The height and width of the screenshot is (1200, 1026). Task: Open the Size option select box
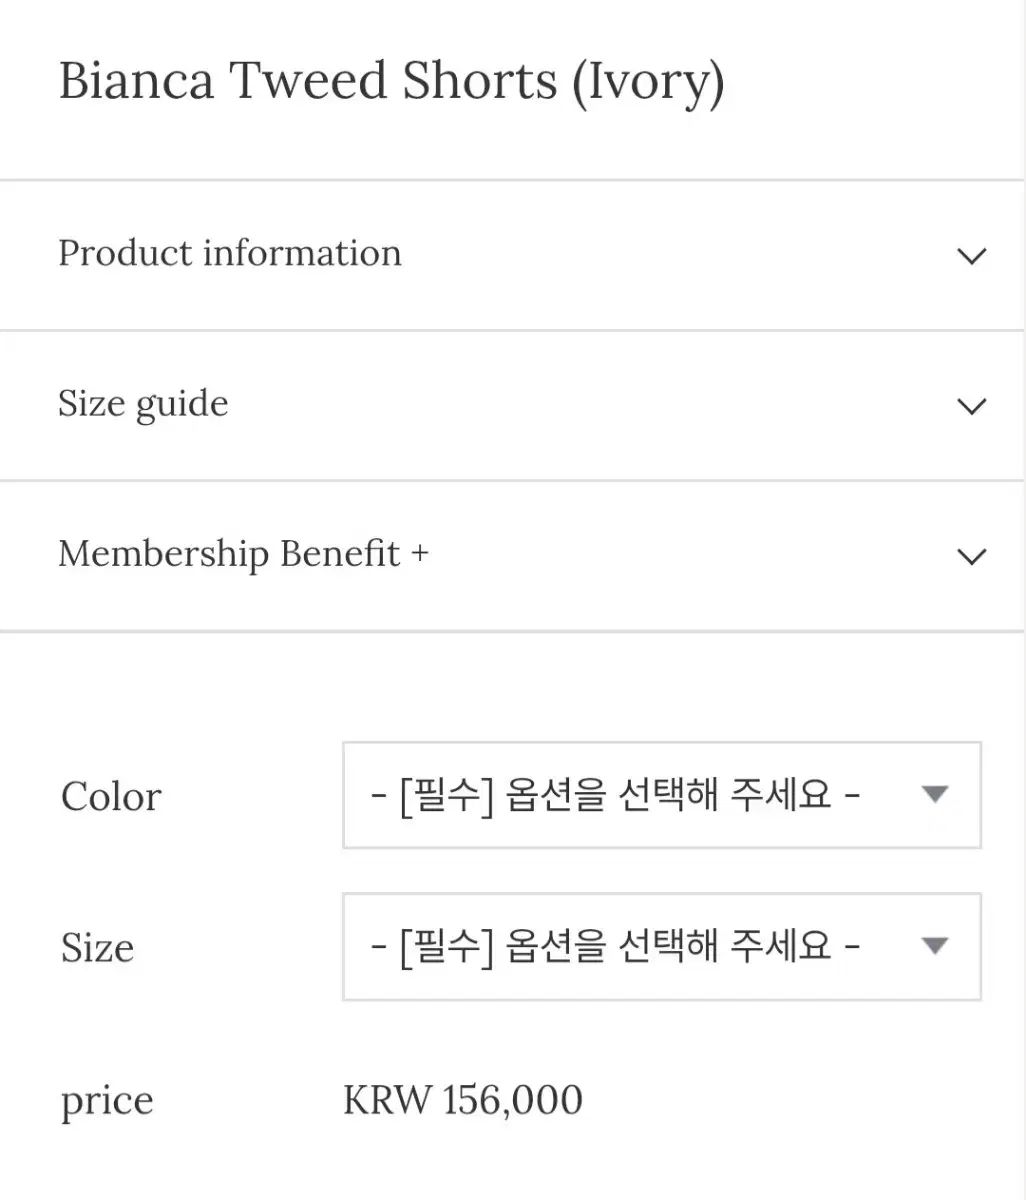coord(661,946)
